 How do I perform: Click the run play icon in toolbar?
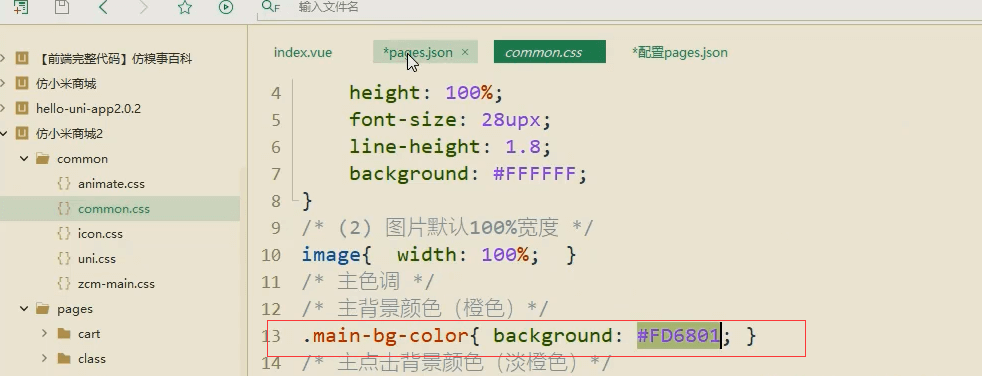click(226, 7)
